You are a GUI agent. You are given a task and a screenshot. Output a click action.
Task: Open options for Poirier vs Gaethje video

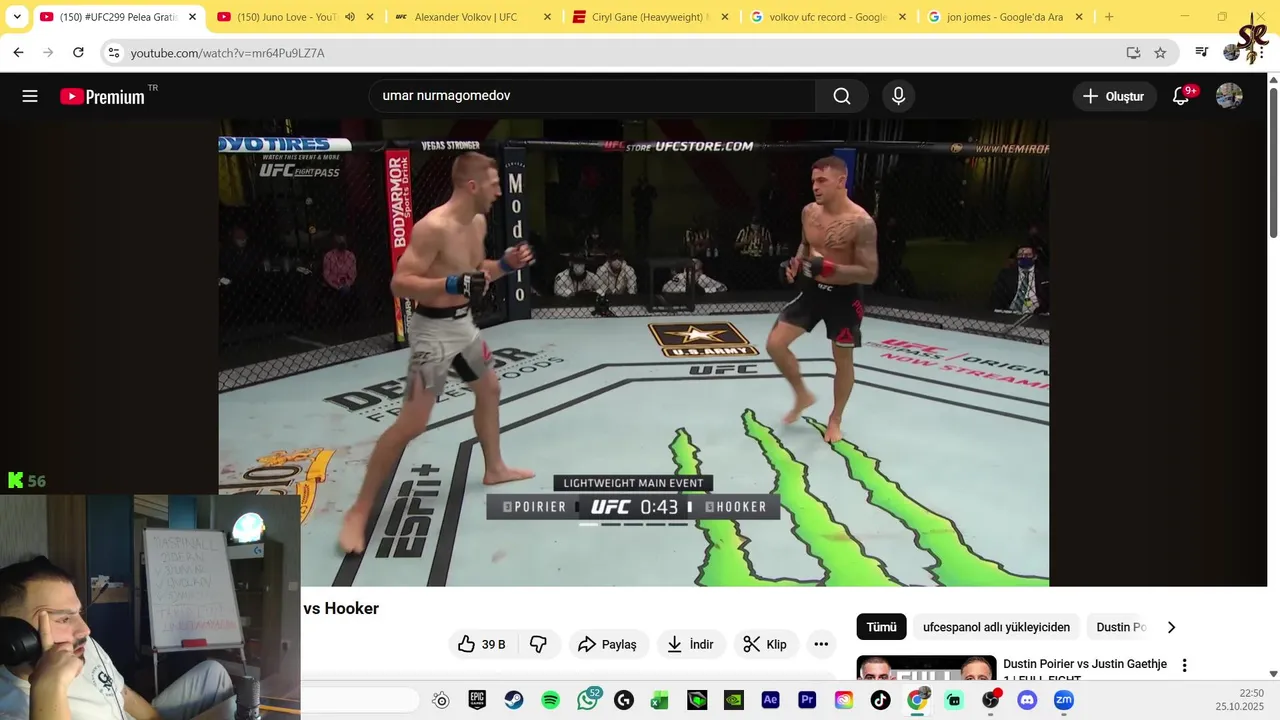point(1185,665)
